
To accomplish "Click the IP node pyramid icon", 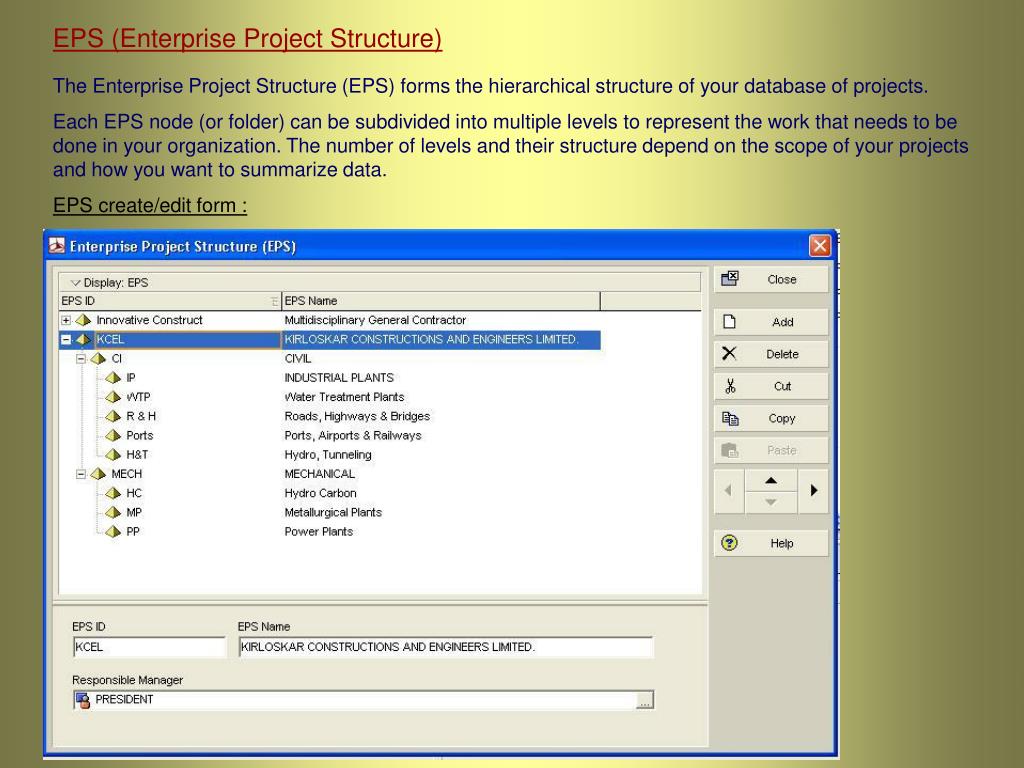I will (x=113, y=377).
